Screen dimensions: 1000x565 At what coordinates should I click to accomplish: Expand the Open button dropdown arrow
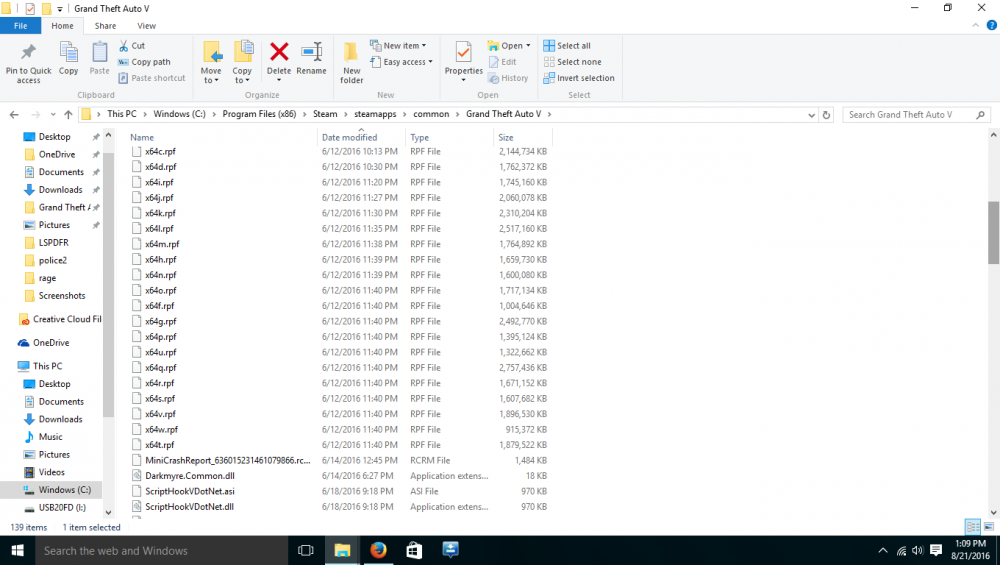click(528, 46)
